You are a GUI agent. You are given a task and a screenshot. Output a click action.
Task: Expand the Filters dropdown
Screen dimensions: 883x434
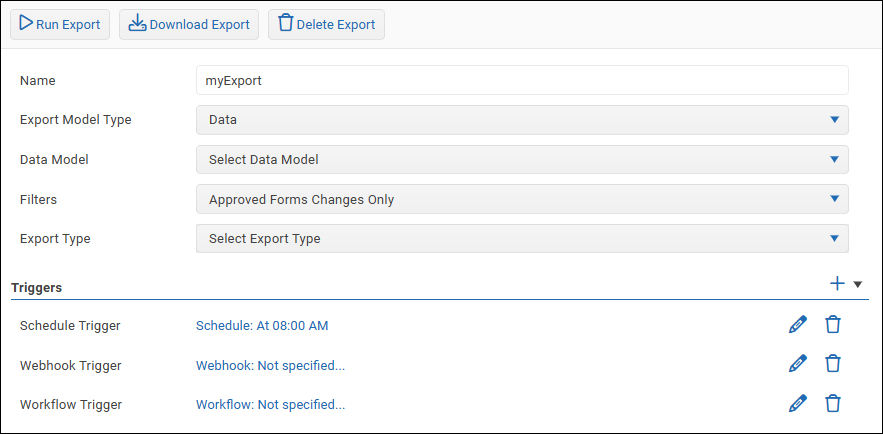click(x=522, y=199)
